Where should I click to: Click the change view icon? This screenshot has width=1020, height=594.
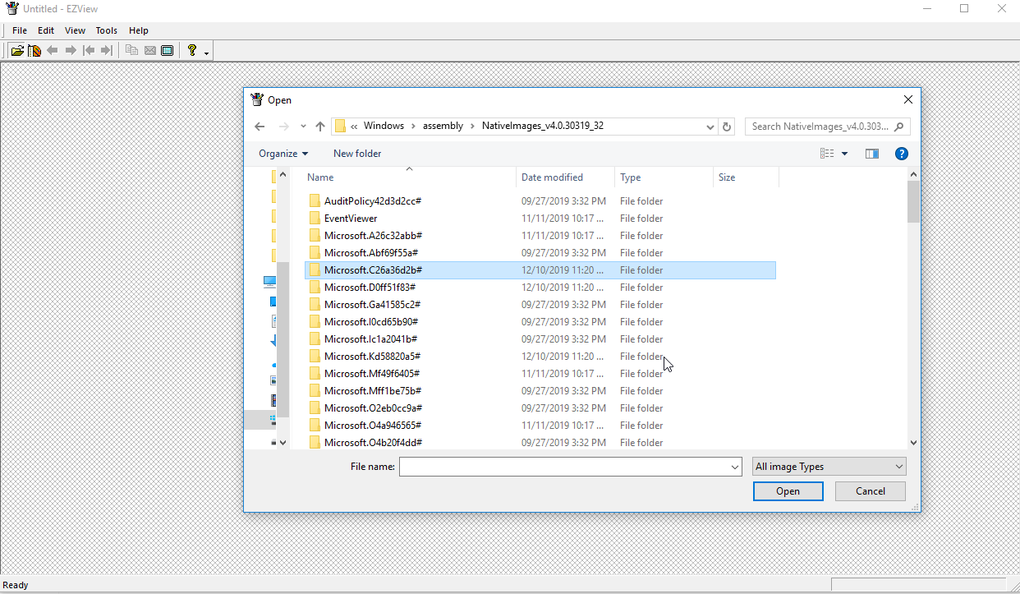[827, 154]
